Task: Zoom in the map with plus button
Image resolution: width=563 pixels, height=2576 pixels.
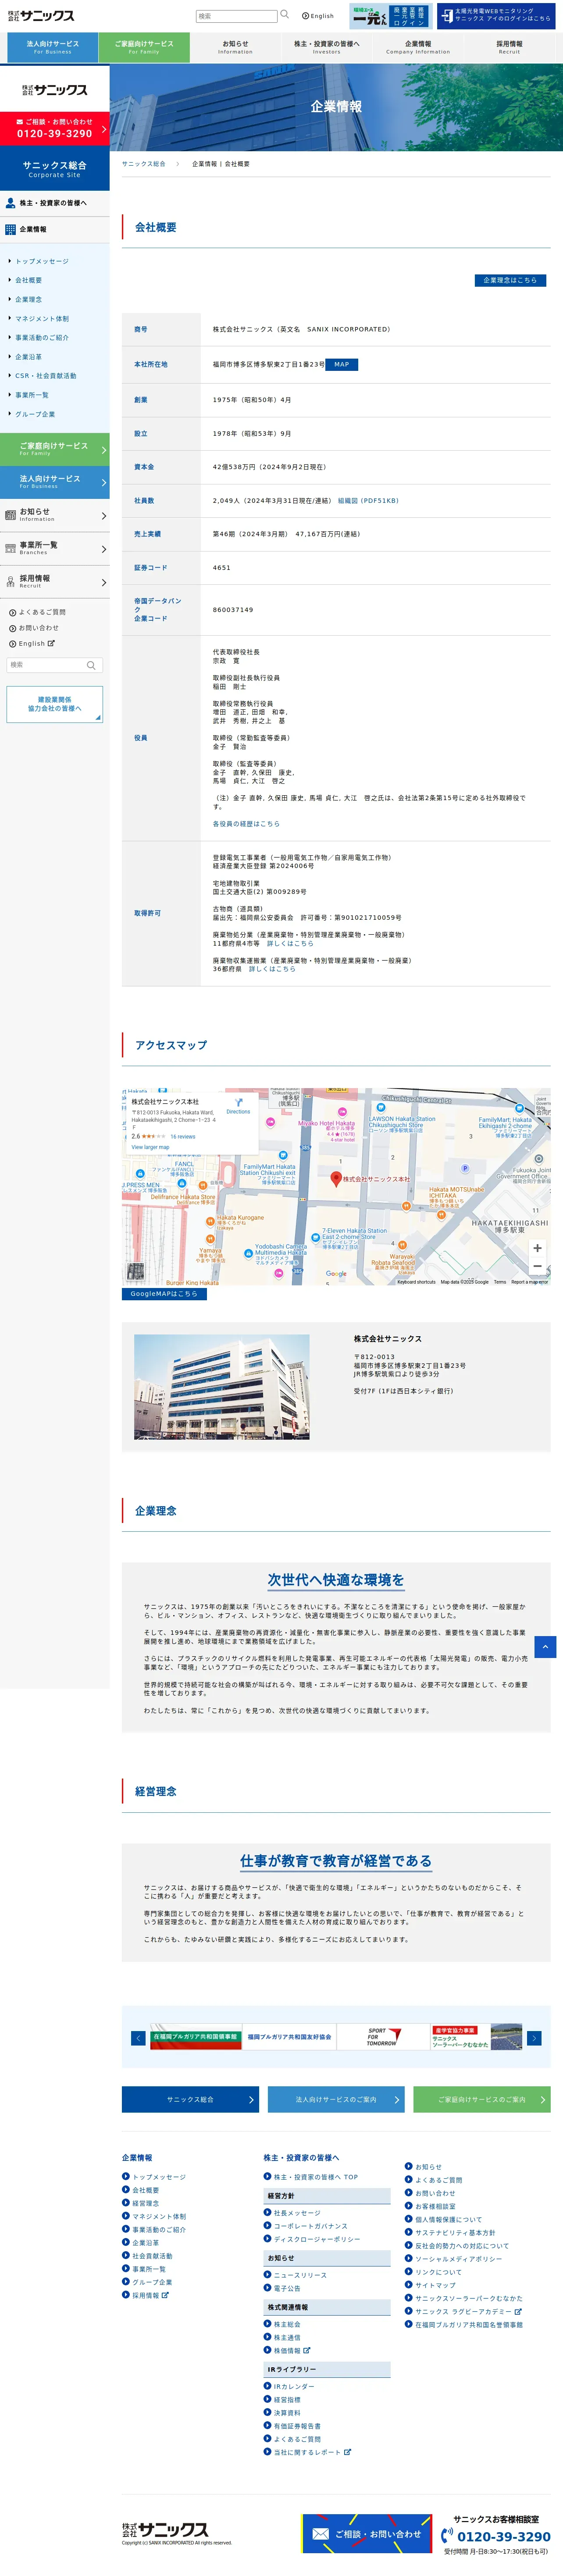Action: point(537,1248)
